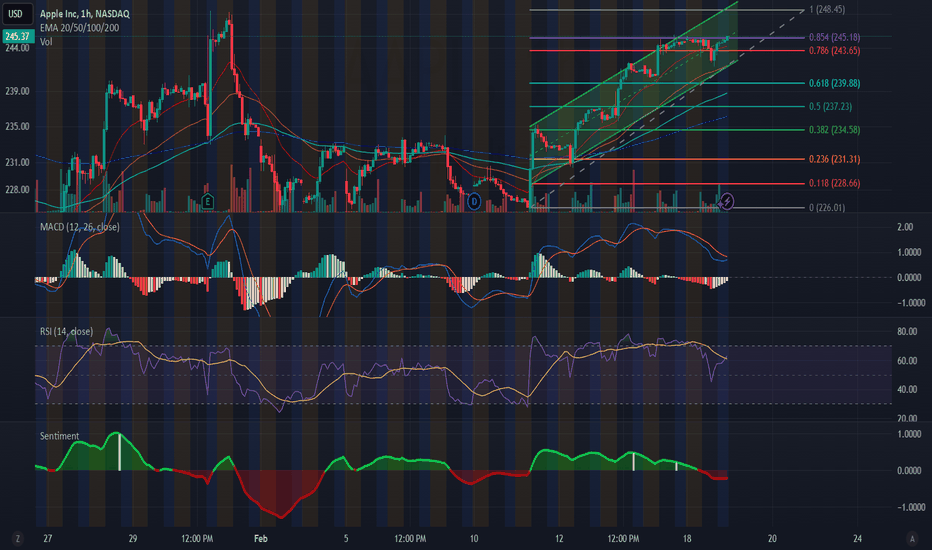
Task: Click Sentiment scale value 0.0000
Action: click(x=909, y=471)
